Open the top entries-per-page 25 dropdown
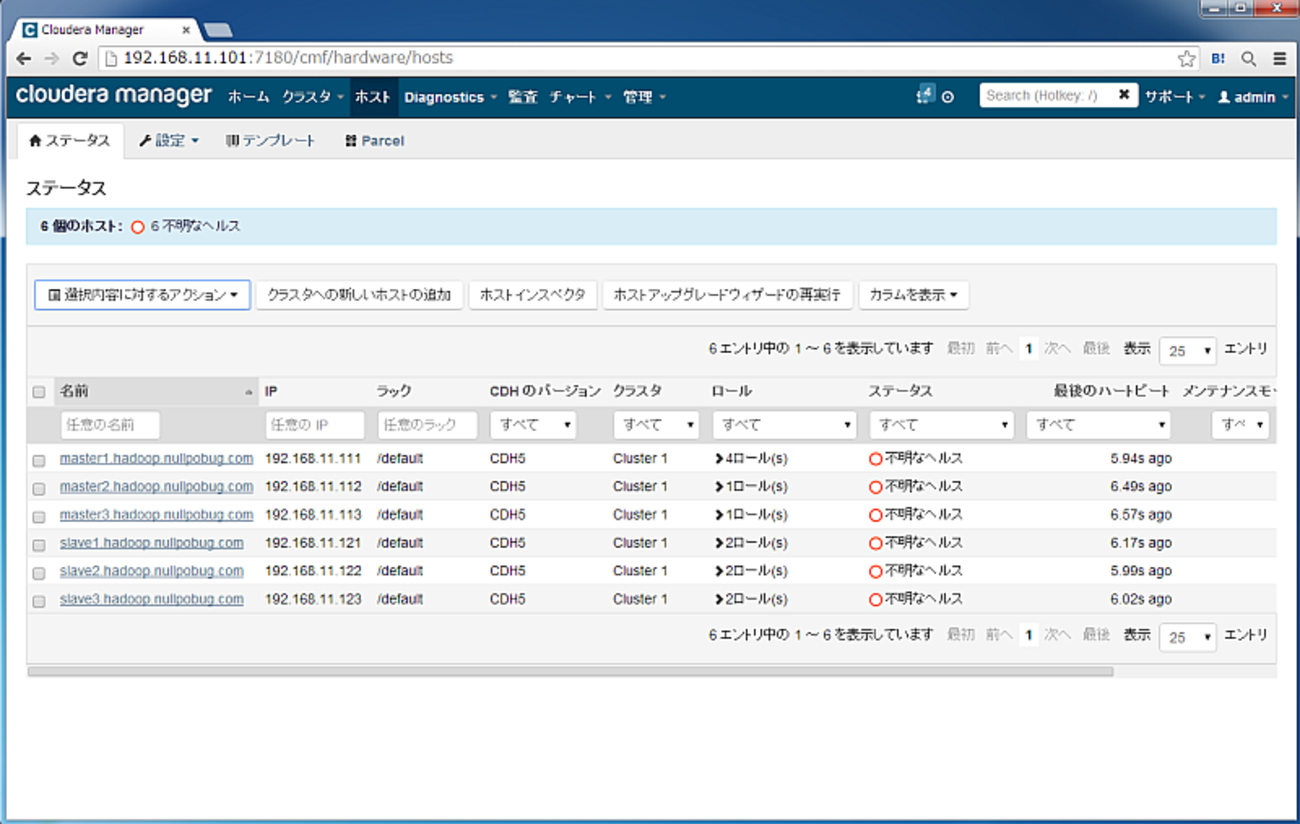 coord(1187,351)
